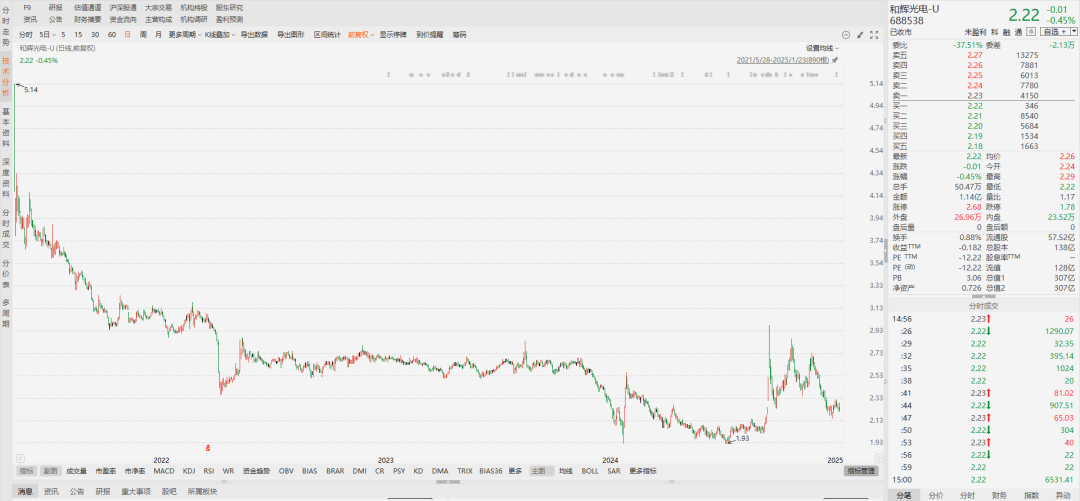Pin the date range with pushpin icon
The image size is (1080, 501).
tap(836, 60)
